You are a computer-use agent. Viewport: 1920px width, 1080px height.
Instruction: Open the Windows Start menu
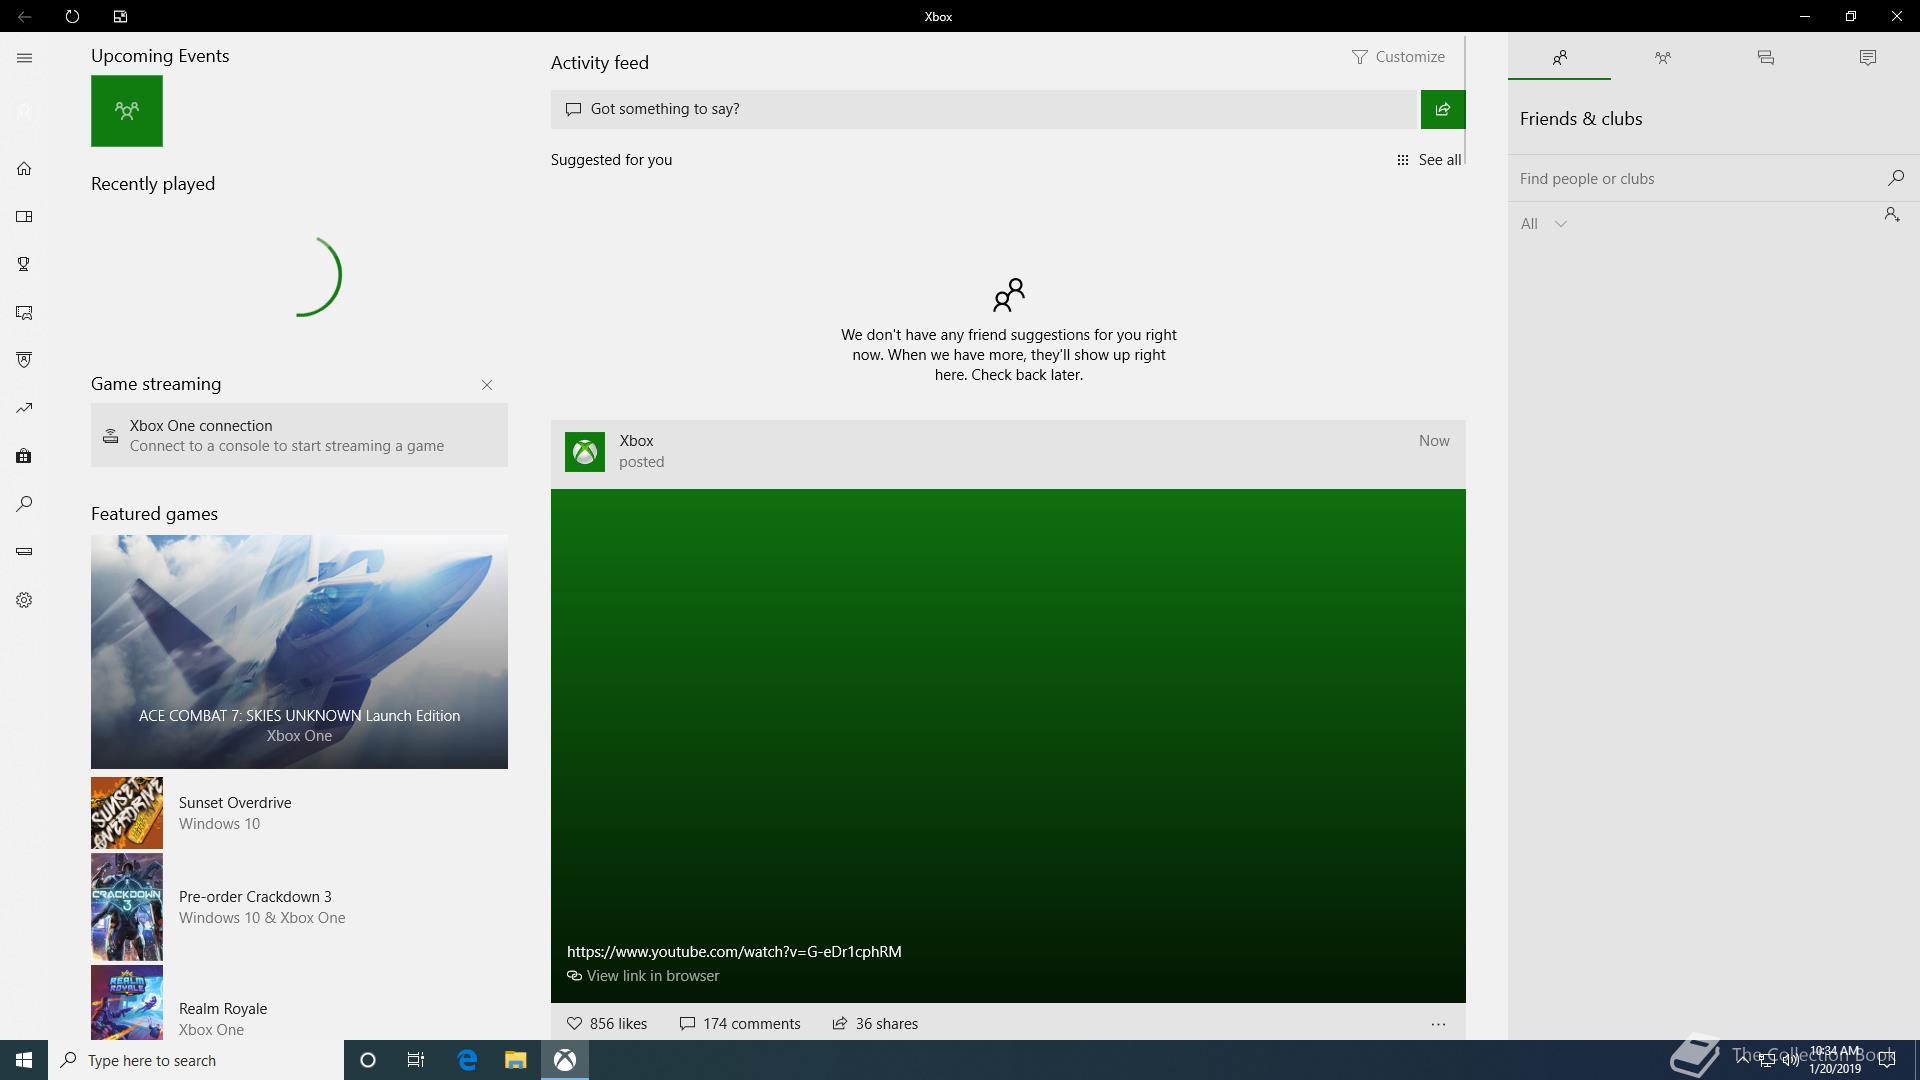coord(24,1060)
